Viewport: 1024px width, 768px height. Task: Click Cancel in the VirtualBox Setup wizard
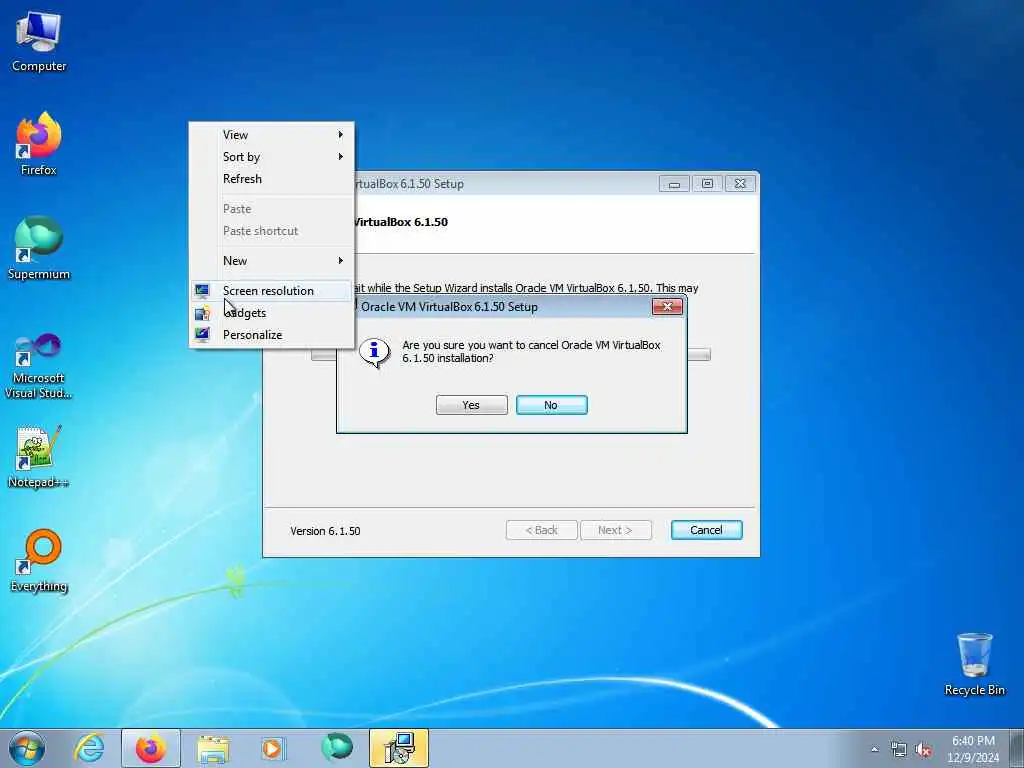pos(707,530)
